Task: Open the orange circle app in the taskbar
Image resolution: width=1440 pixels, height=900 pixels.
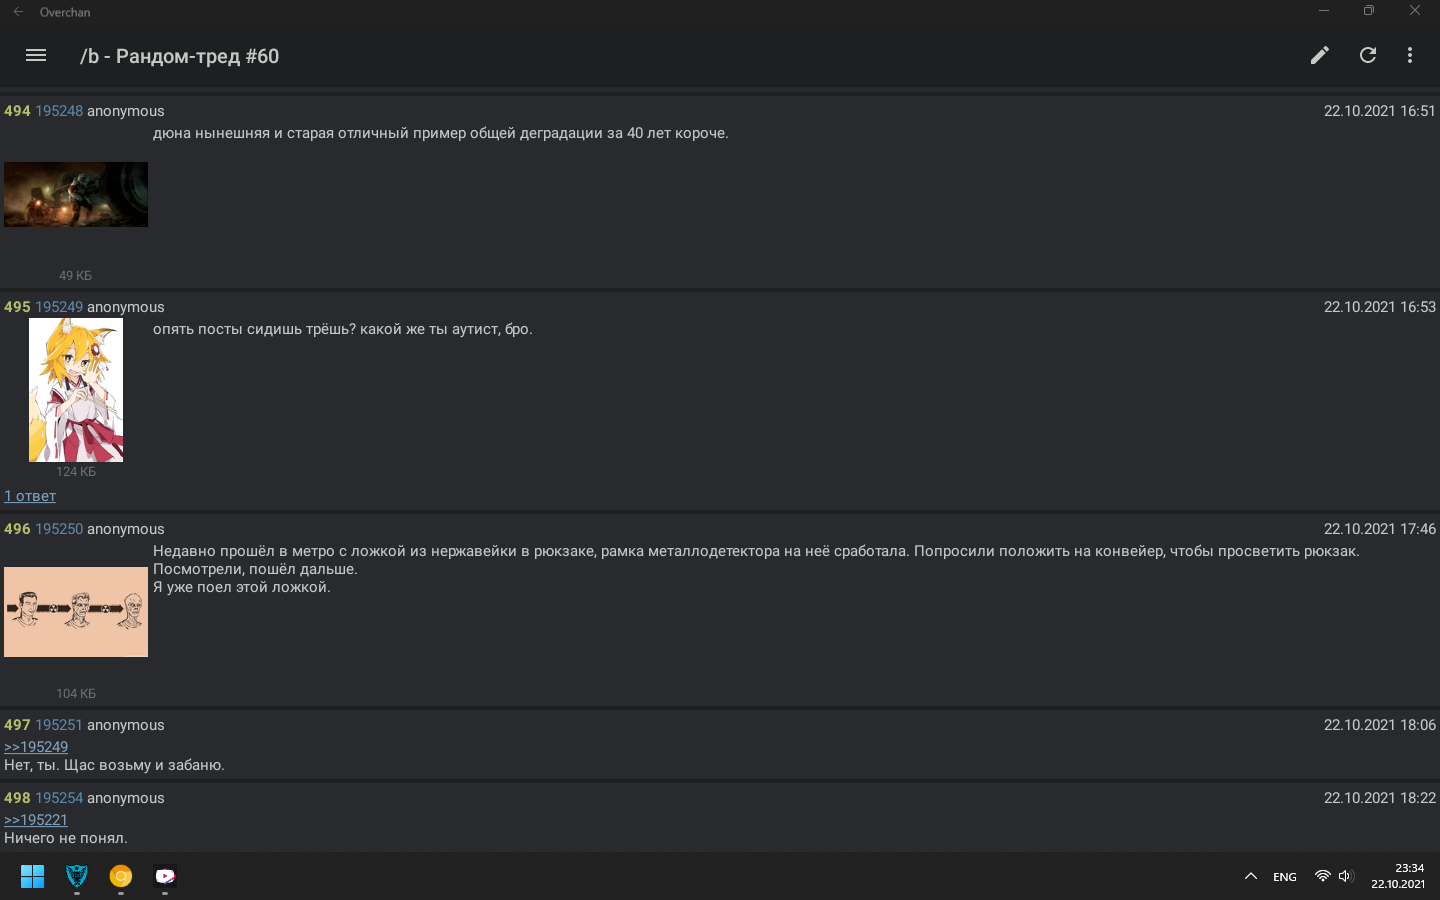Action: (121, 877)
